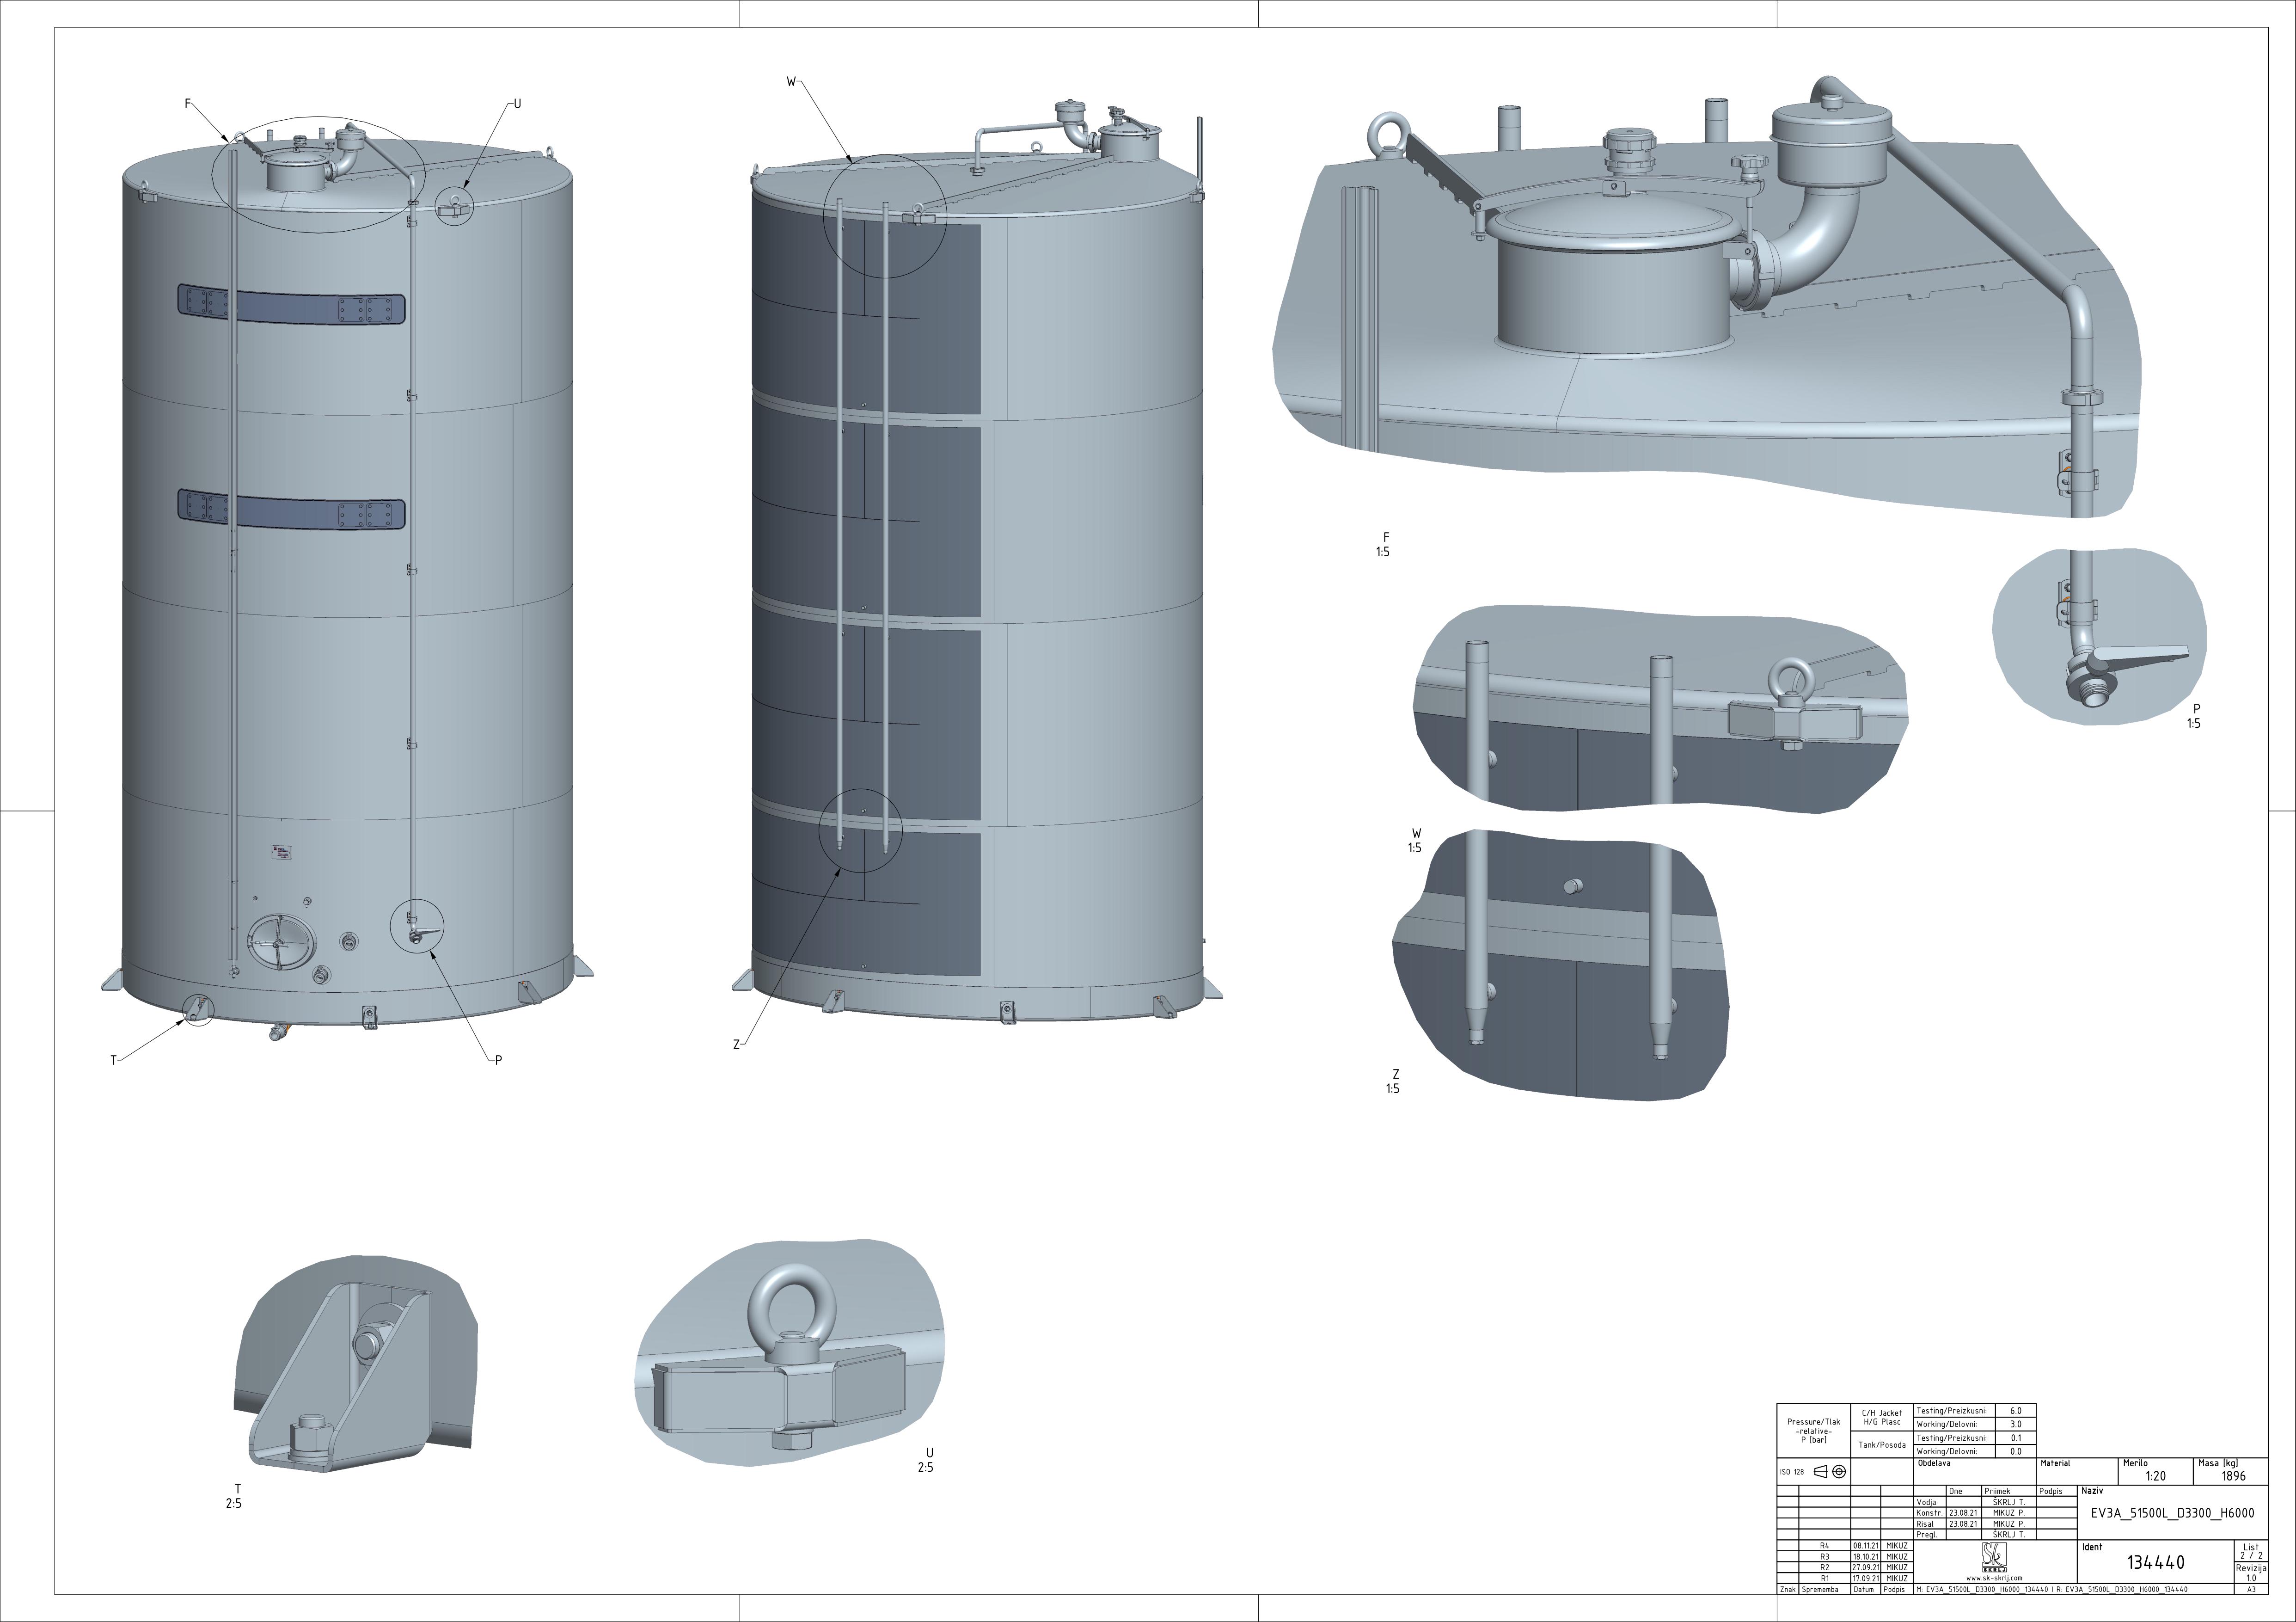Click the "Pregl." row label
Viewport: 2296px width, 1622px height.
(1926, 1535)
